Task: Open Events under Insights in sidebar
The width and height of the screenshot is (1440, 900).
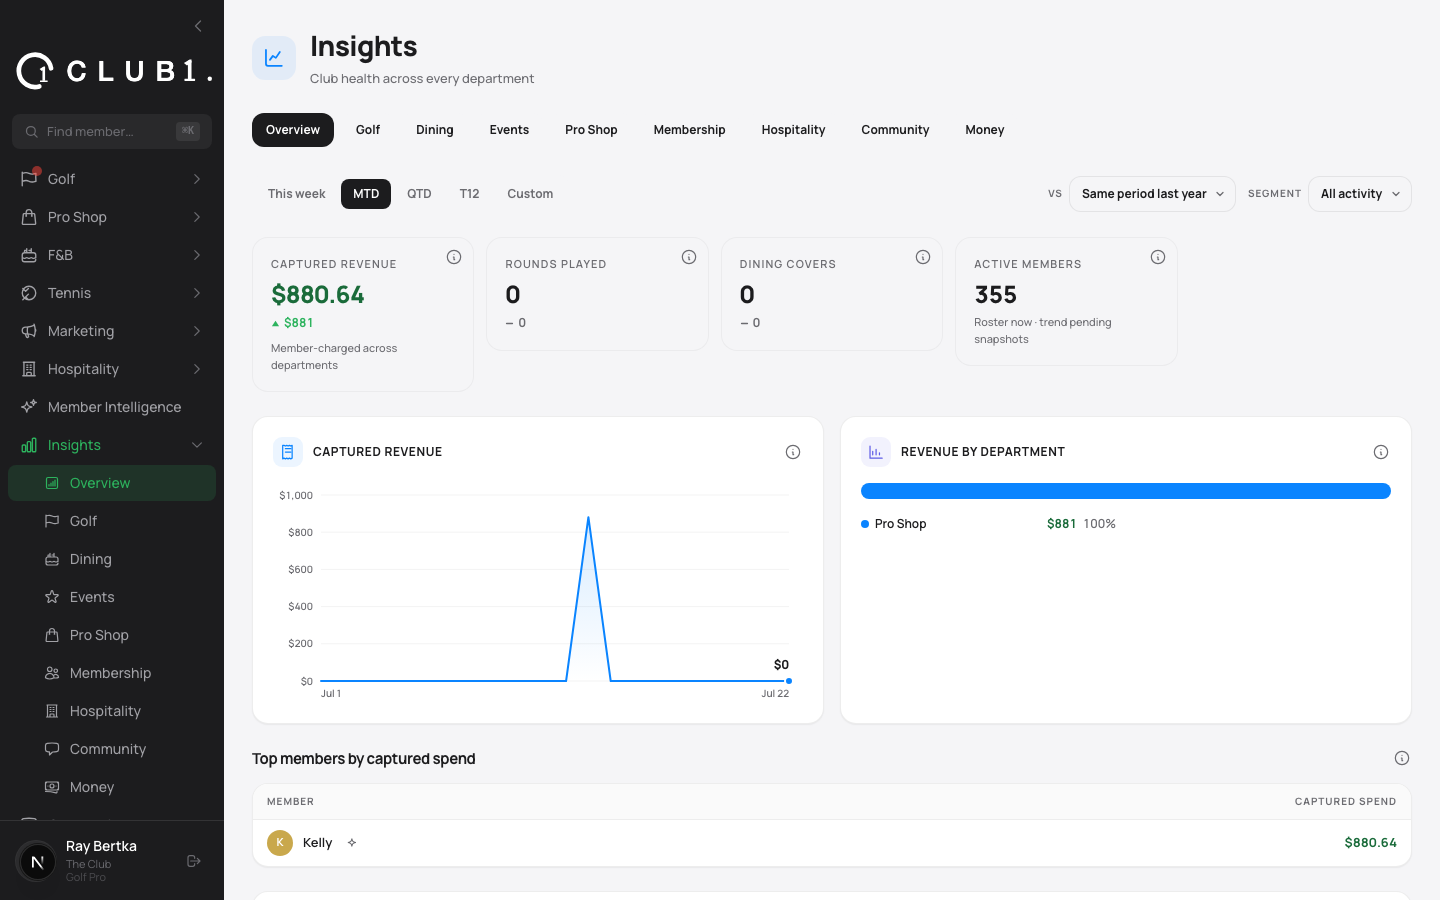Action: tap(112, 597)
